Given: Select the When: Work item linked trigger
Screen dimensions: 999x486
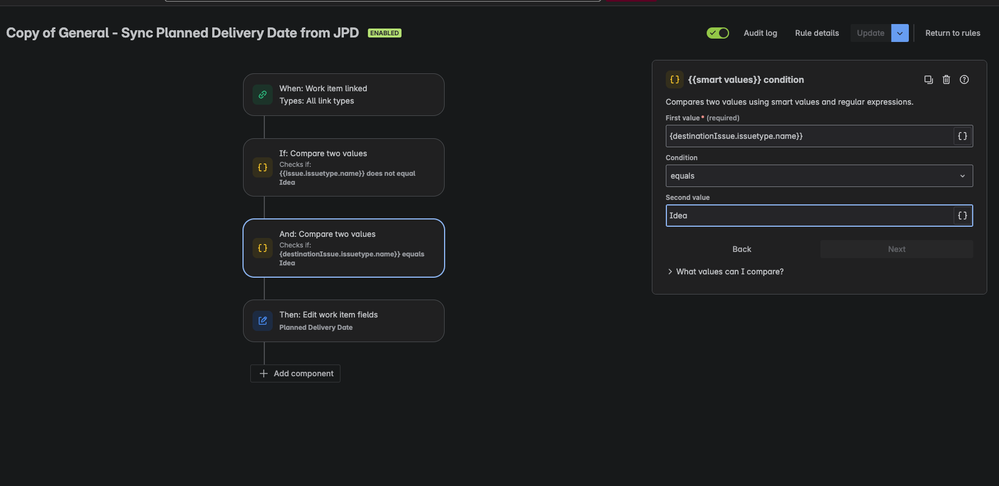Looking at the screenshot, I should tap(343, 94).
